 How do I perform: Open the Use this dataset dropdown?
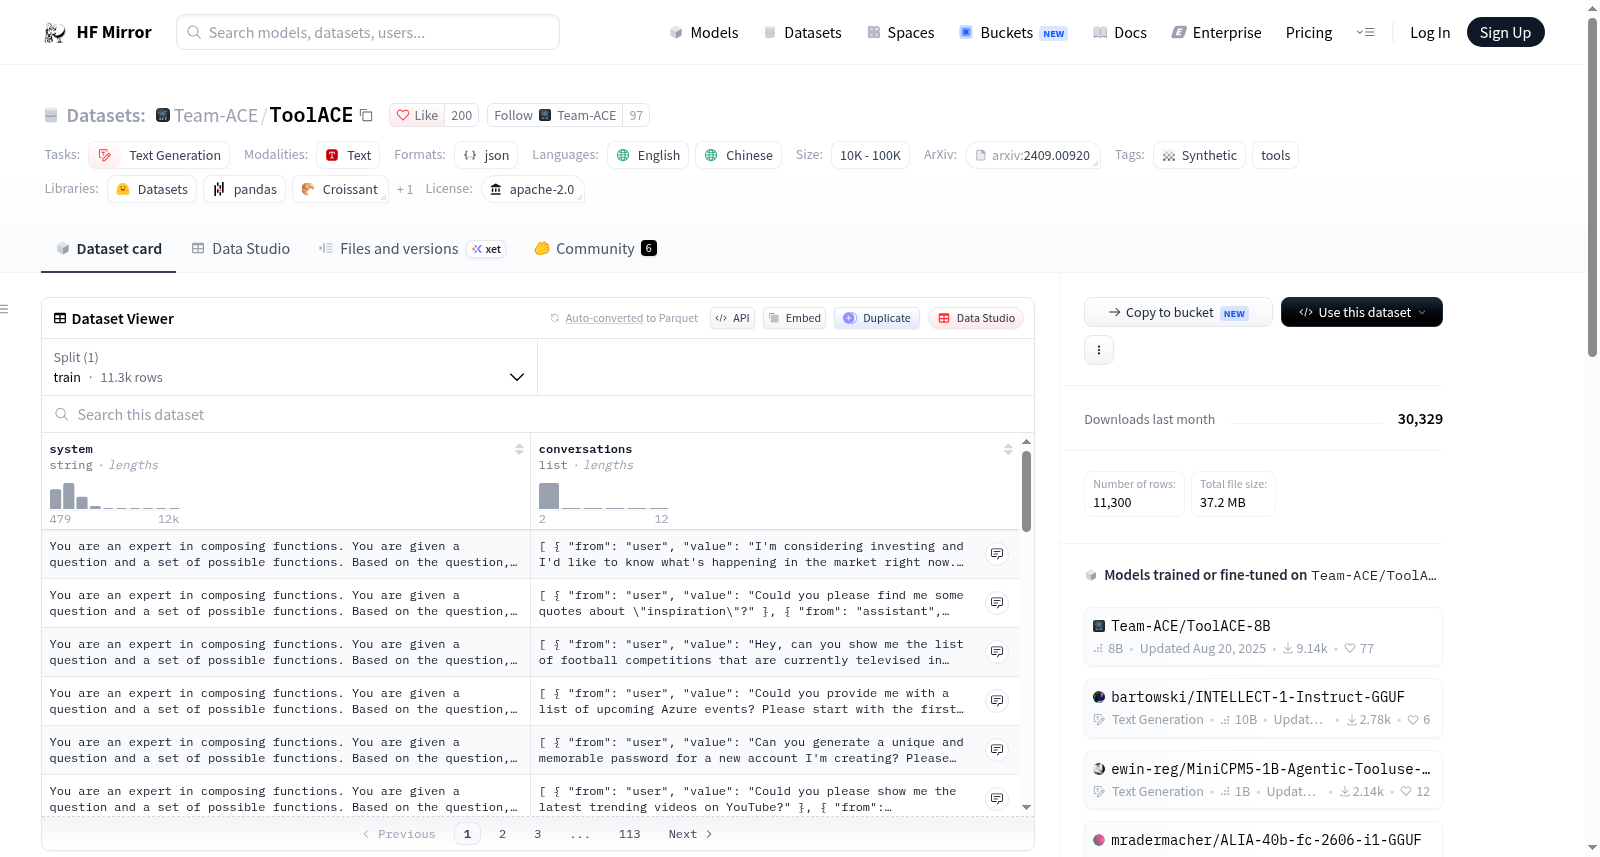(1361, 312)
